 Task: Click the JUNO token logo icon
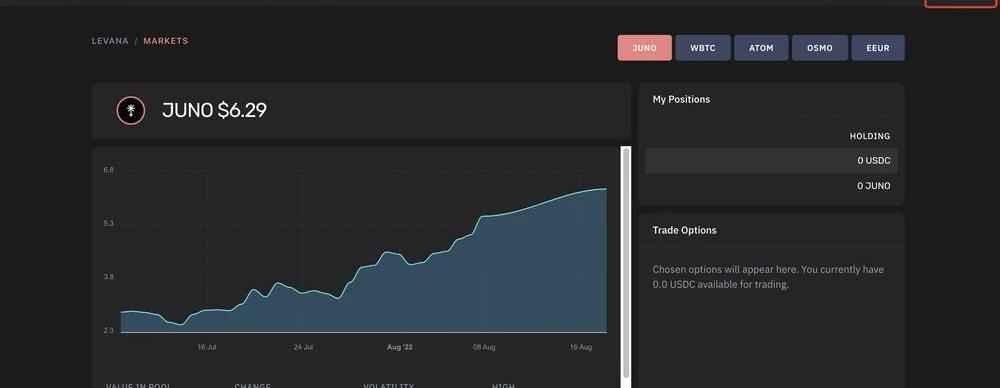131,110
